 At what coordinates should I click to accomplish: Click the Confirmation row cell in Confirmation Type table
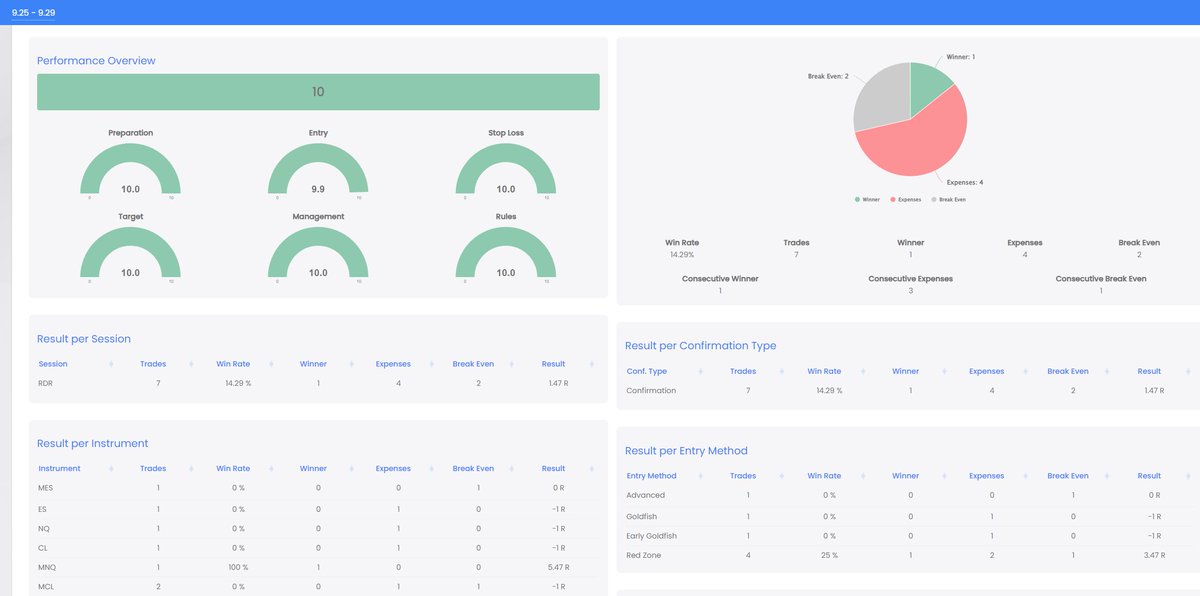pos(651,390)
